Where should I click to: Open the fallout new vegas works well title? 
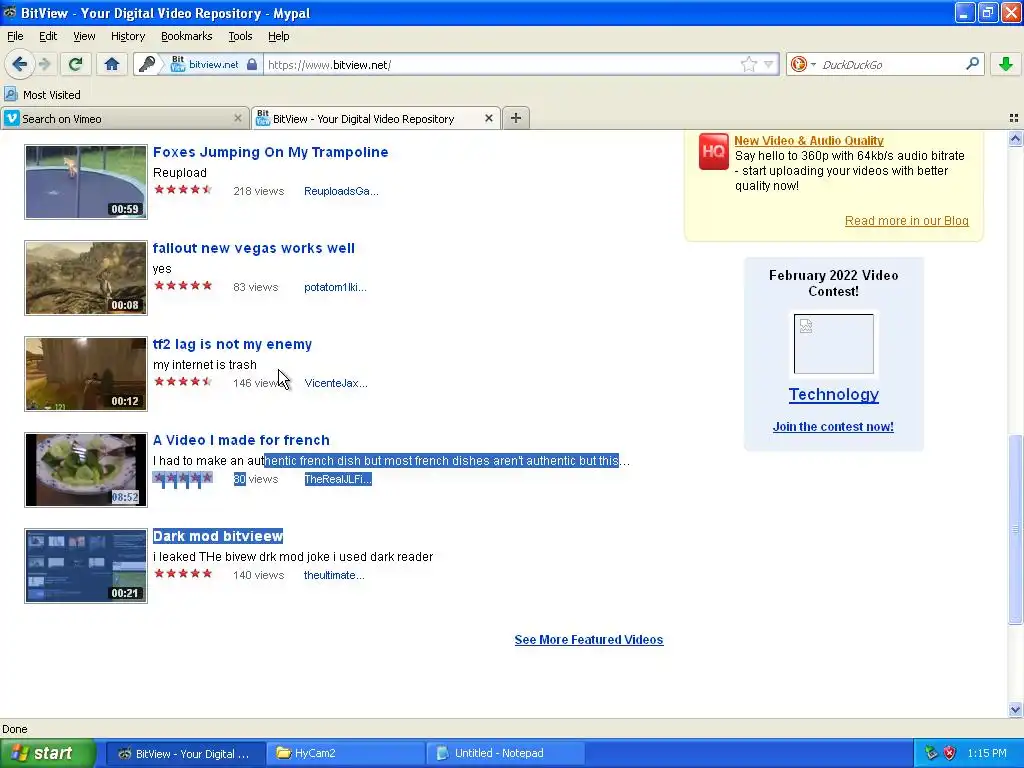coord(253,248)
